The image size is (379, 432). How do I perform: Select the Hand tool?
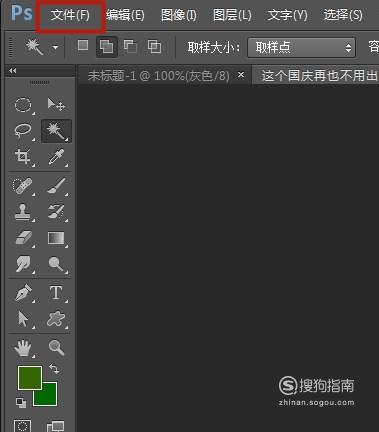pyautogui.click(x=23, y=348)
